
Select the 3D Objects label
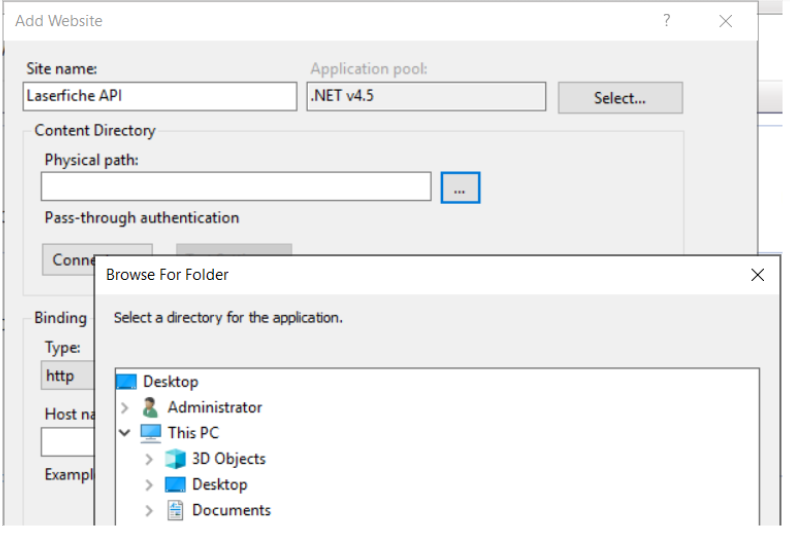tap(229, 458)
